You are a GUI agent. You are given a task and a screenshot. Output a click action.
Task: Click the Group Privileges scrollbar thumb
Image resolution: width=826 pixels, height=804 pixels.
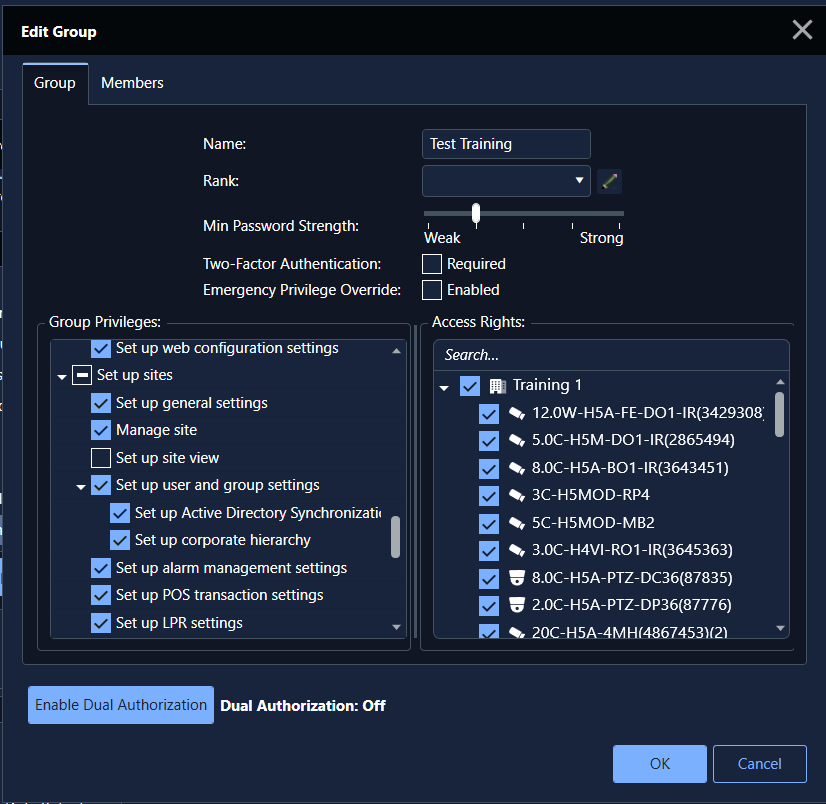(396, 537)
